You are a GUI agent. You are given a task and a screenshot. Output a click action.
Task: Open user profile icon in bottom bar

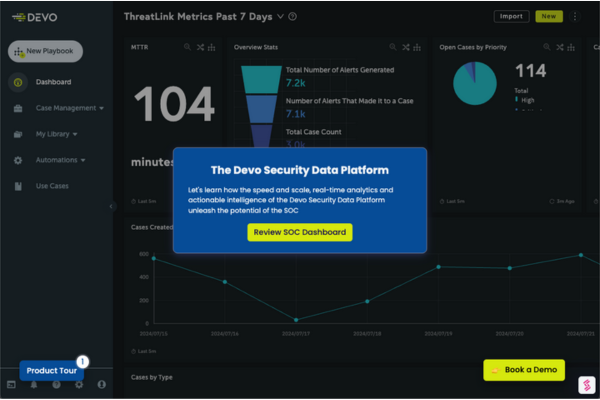point(101,384)
